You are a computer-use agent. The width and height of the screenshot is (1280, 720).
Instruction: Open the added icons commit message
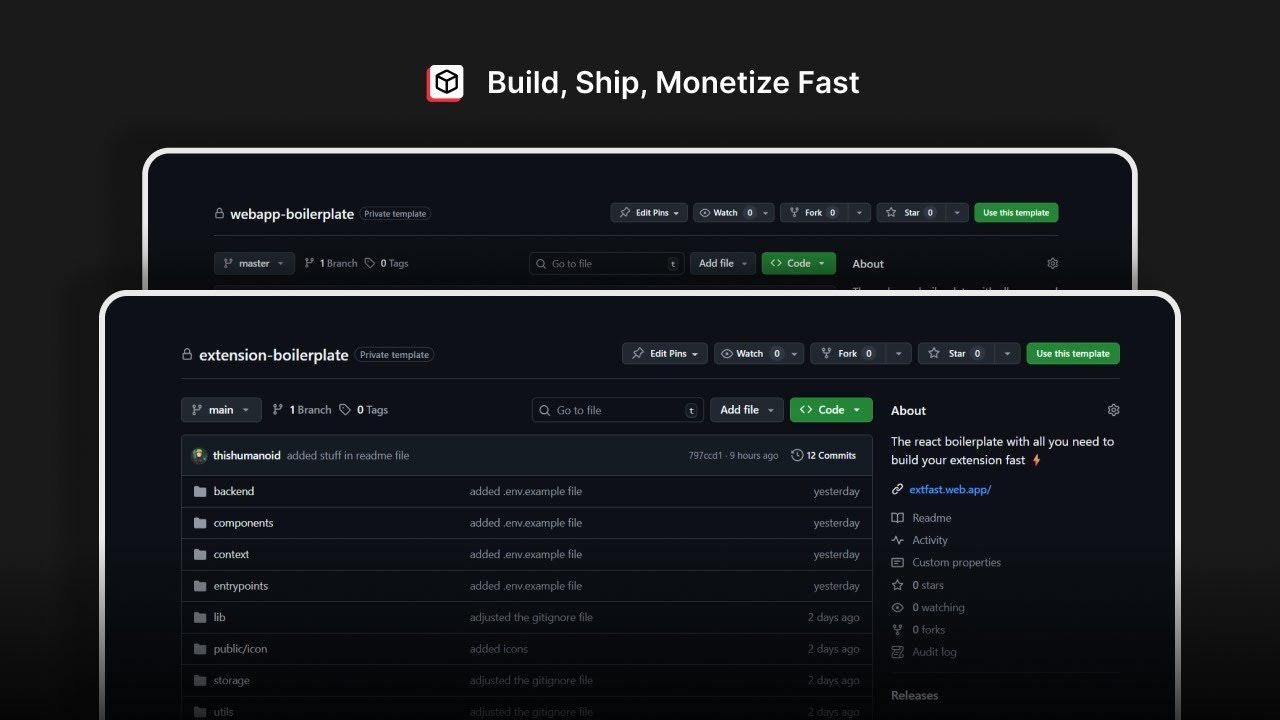(499, 649)
